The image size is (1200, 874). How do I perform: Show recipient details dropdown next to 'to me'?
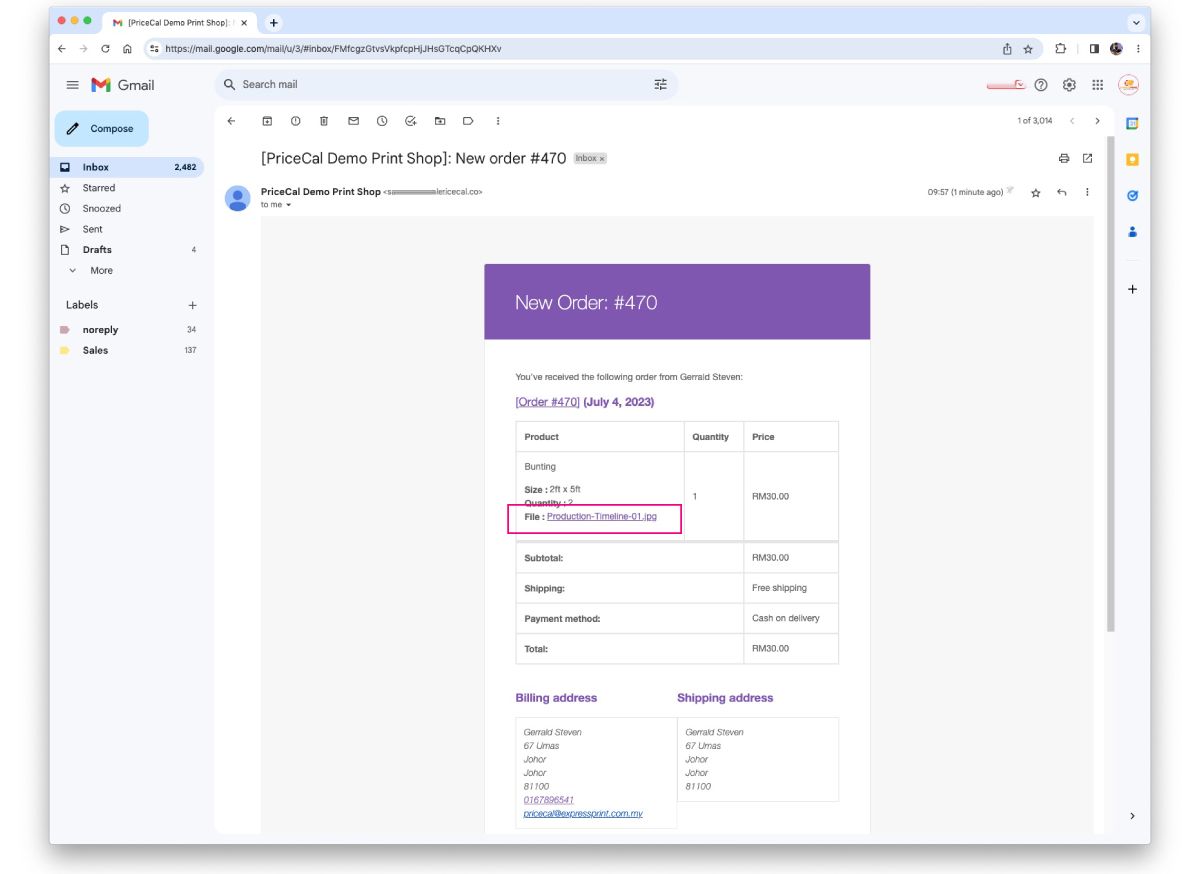tap(289, 205)
